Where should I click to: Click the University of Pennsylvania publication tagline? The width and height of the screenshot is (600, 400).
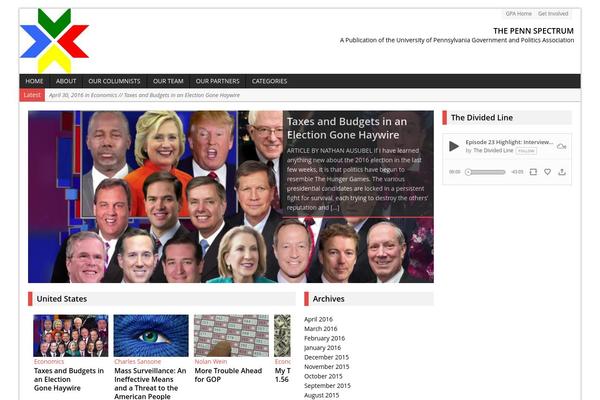tap(457, 40)
